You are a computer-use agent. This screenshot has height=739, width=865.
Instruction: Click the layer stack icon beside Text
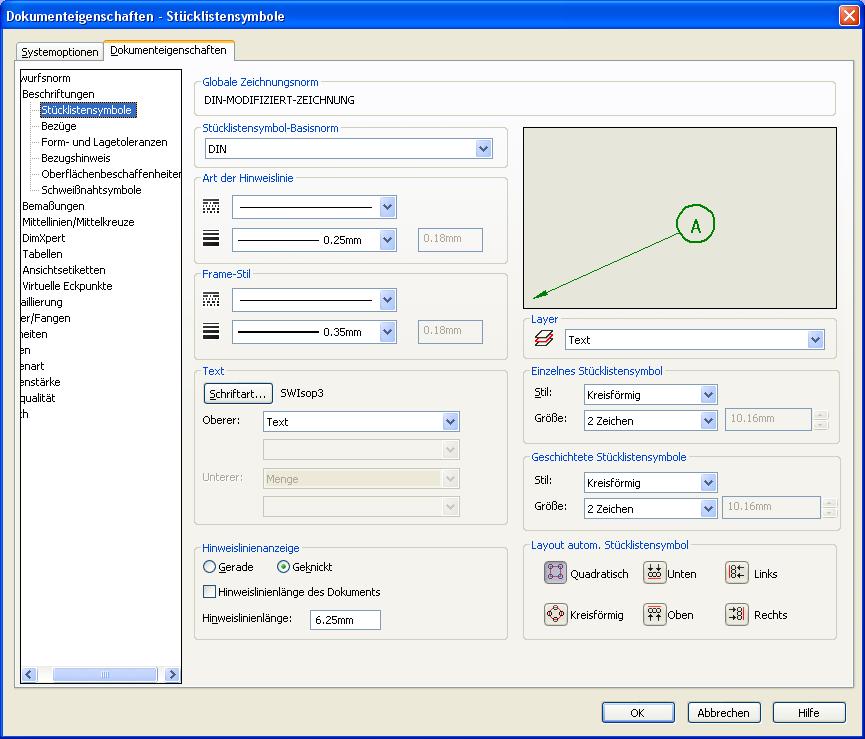[x=544, y=339]
